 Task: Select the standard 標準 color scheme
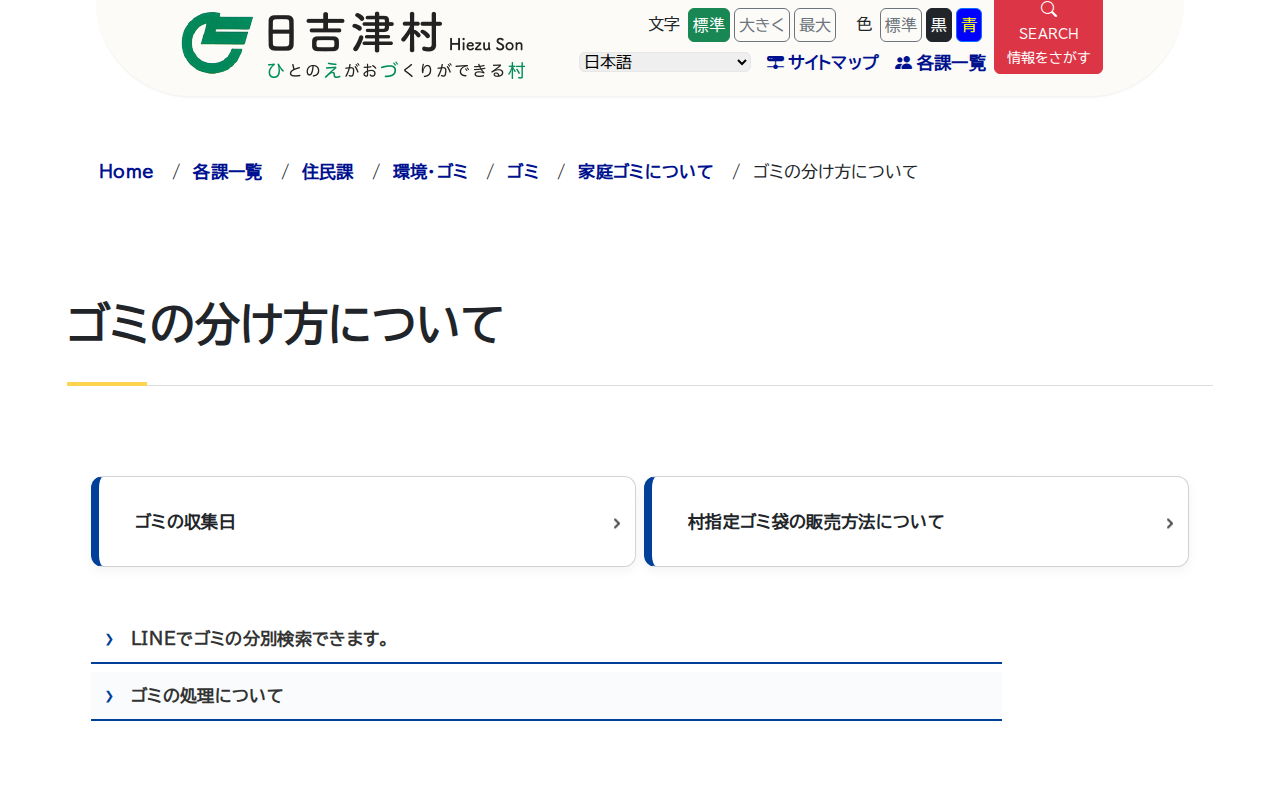(x=901, y=25)
